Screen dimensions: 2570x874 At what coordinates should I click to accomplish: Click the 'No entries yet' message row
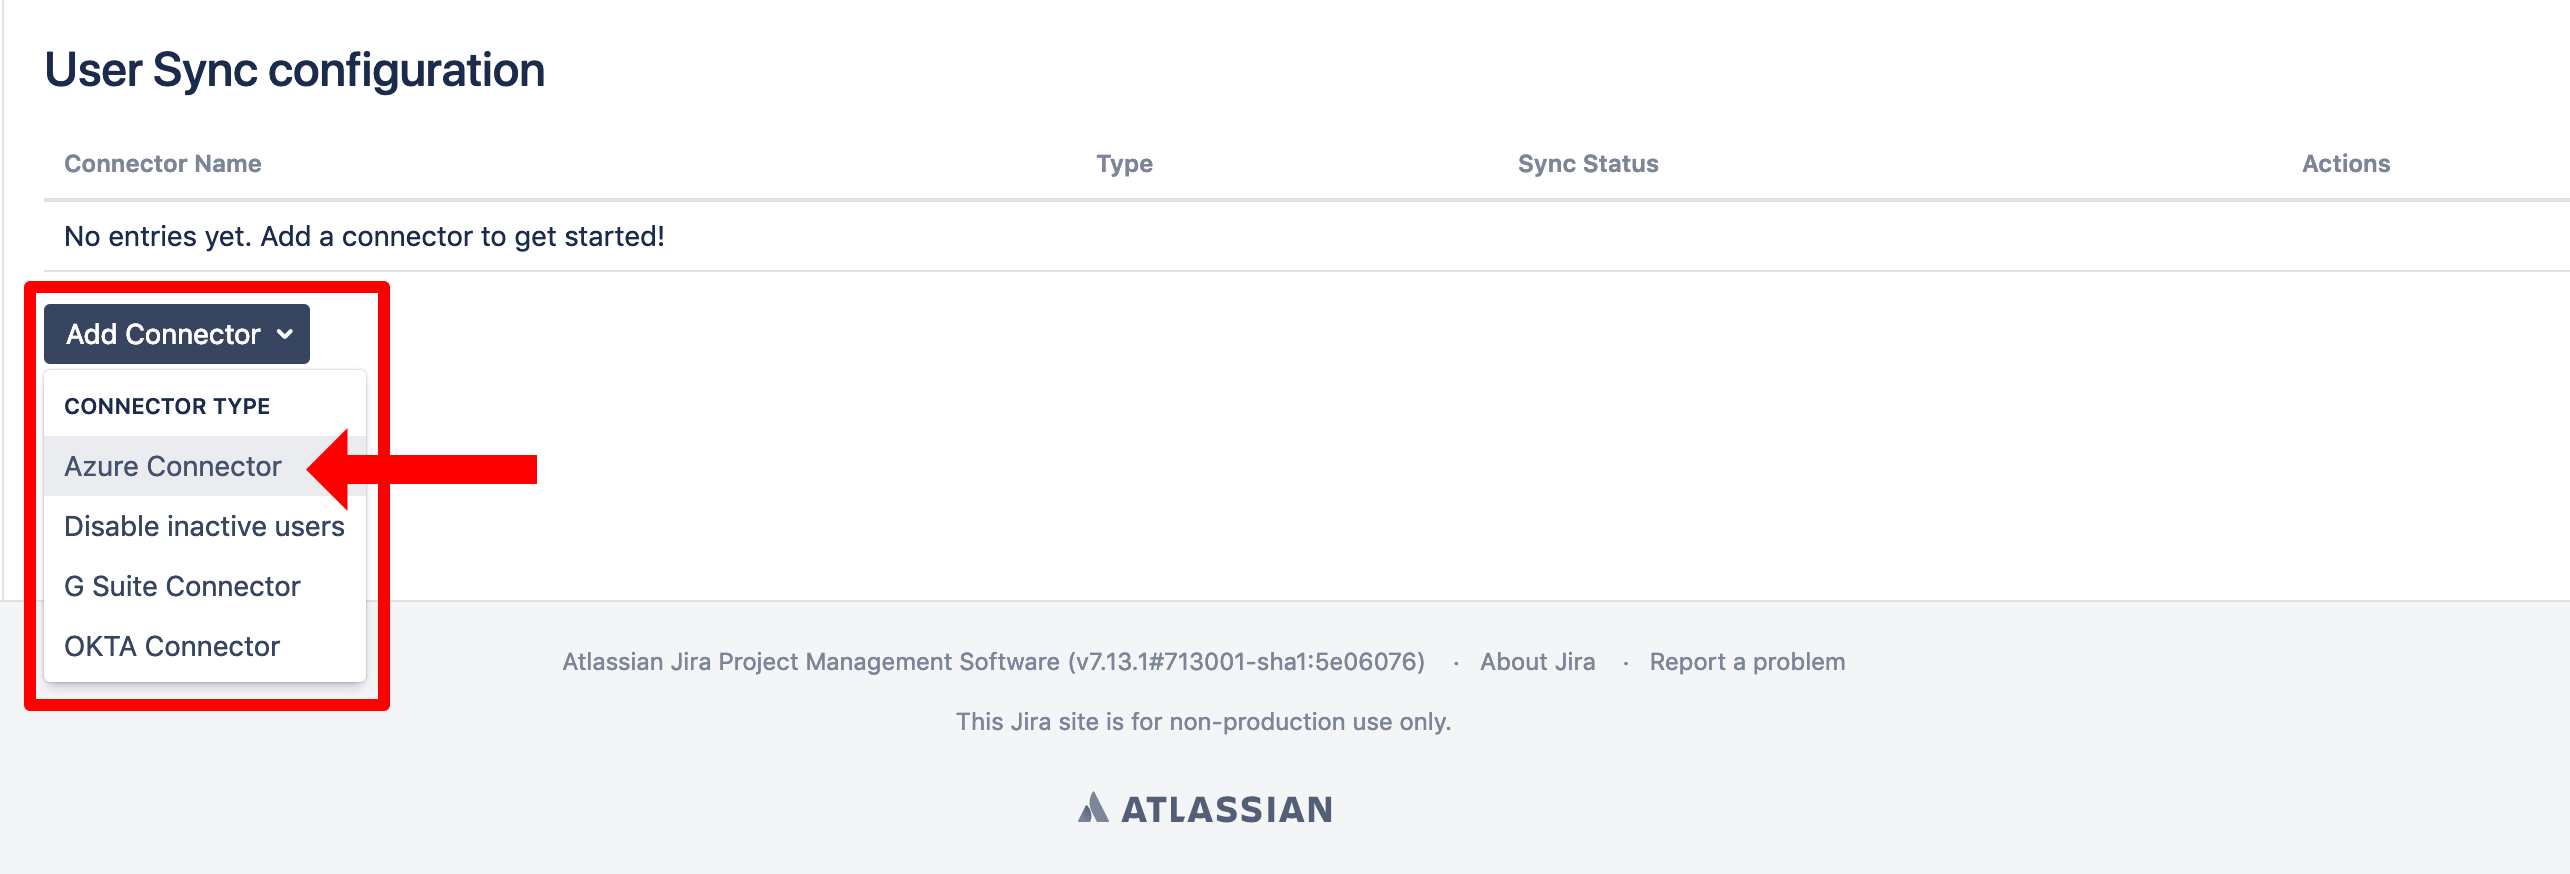click(x=1307, y=236)
